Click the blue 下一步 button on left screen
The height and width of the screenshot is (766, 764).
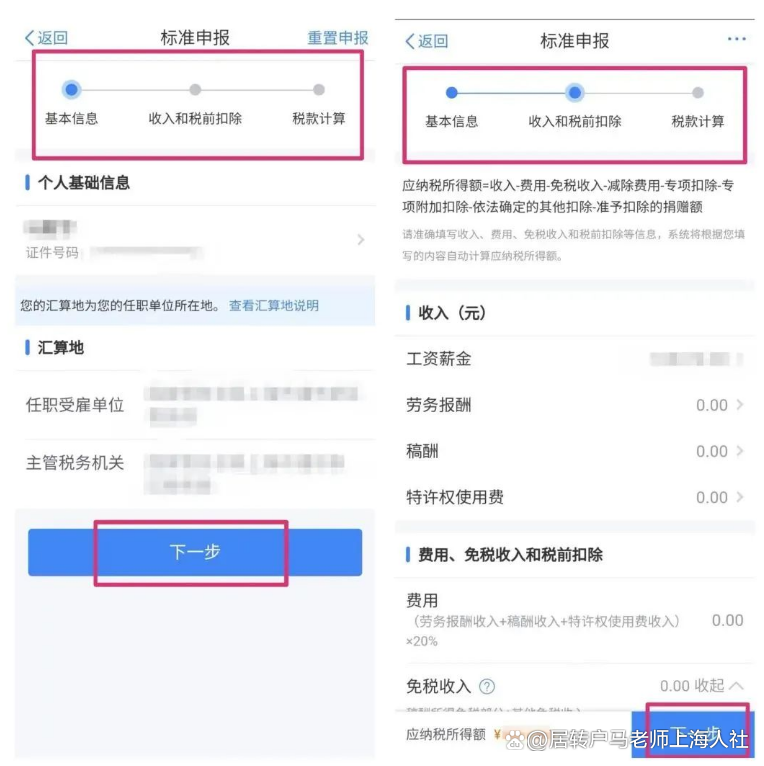pos(195,552)
